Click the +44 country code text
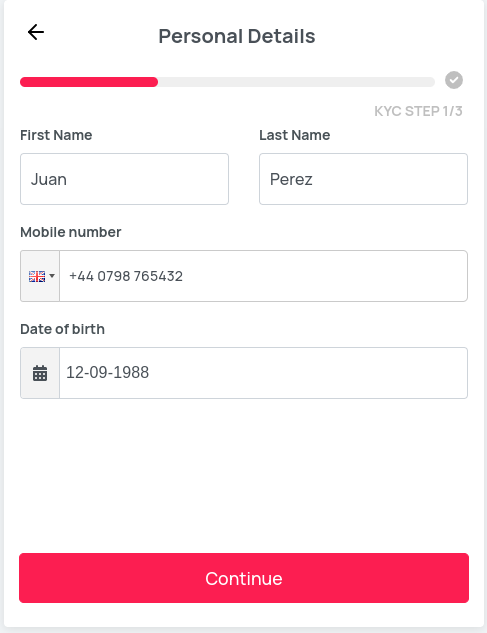487x633 pixels. coord(81,276)
